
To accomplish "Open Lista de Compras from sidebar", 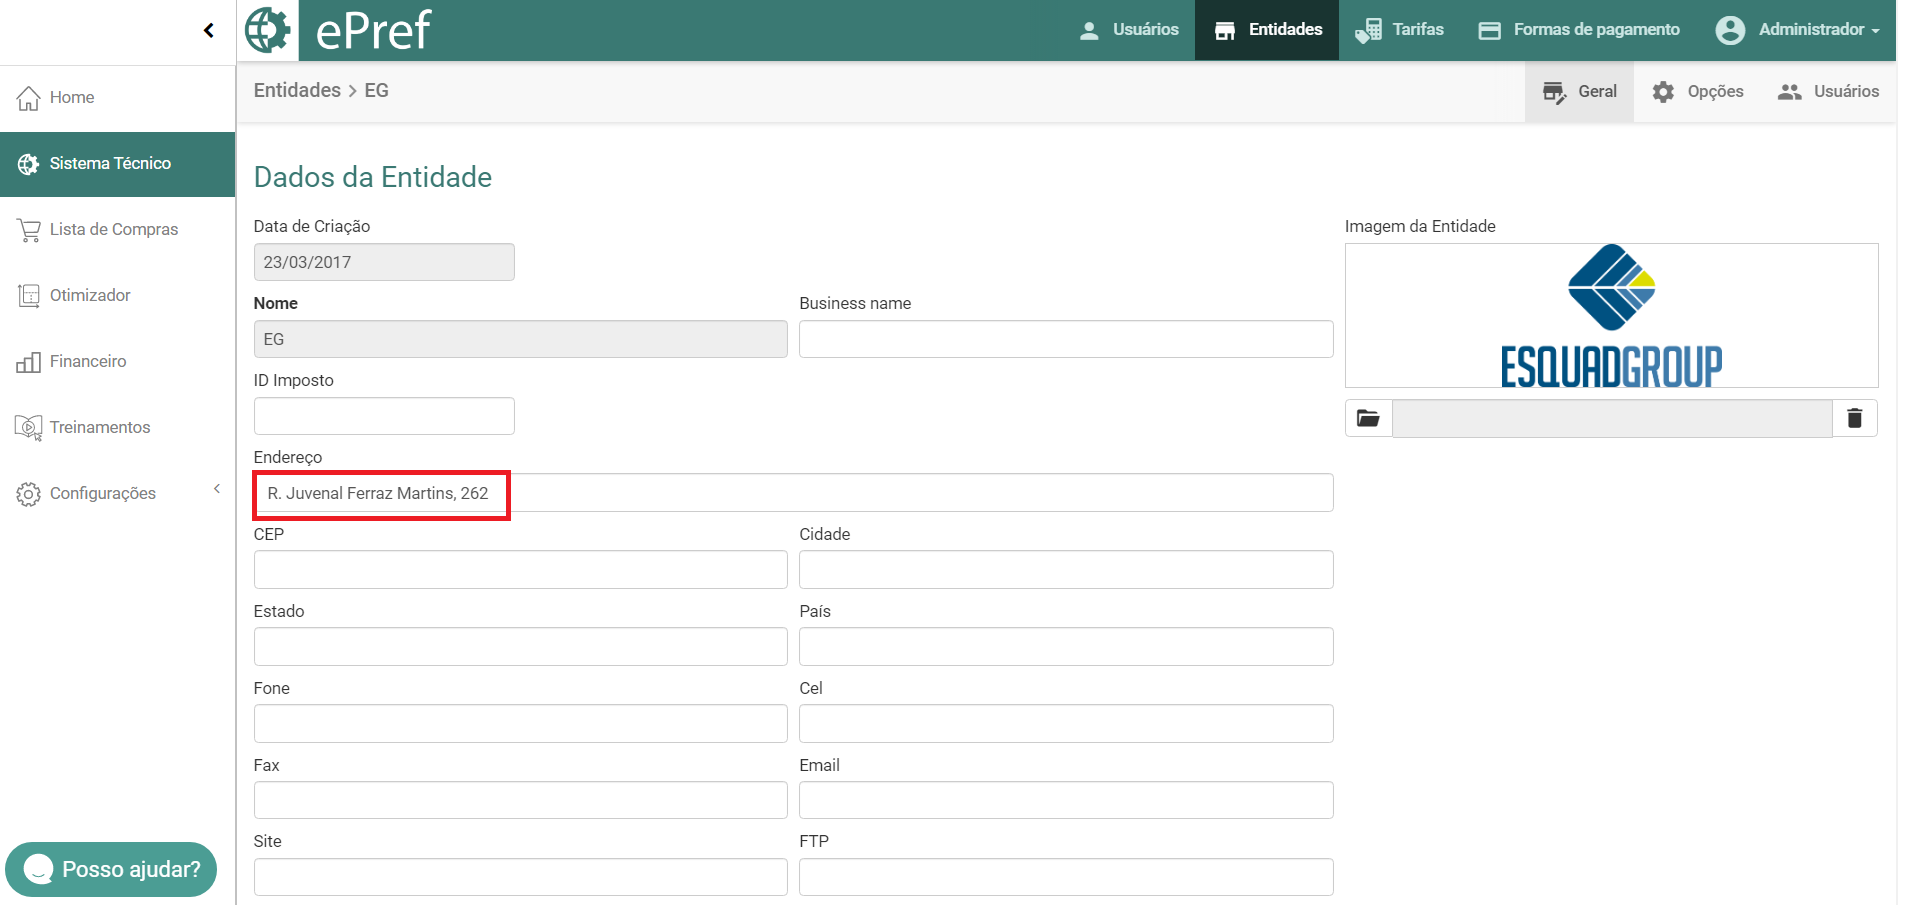I will [113, 229].
